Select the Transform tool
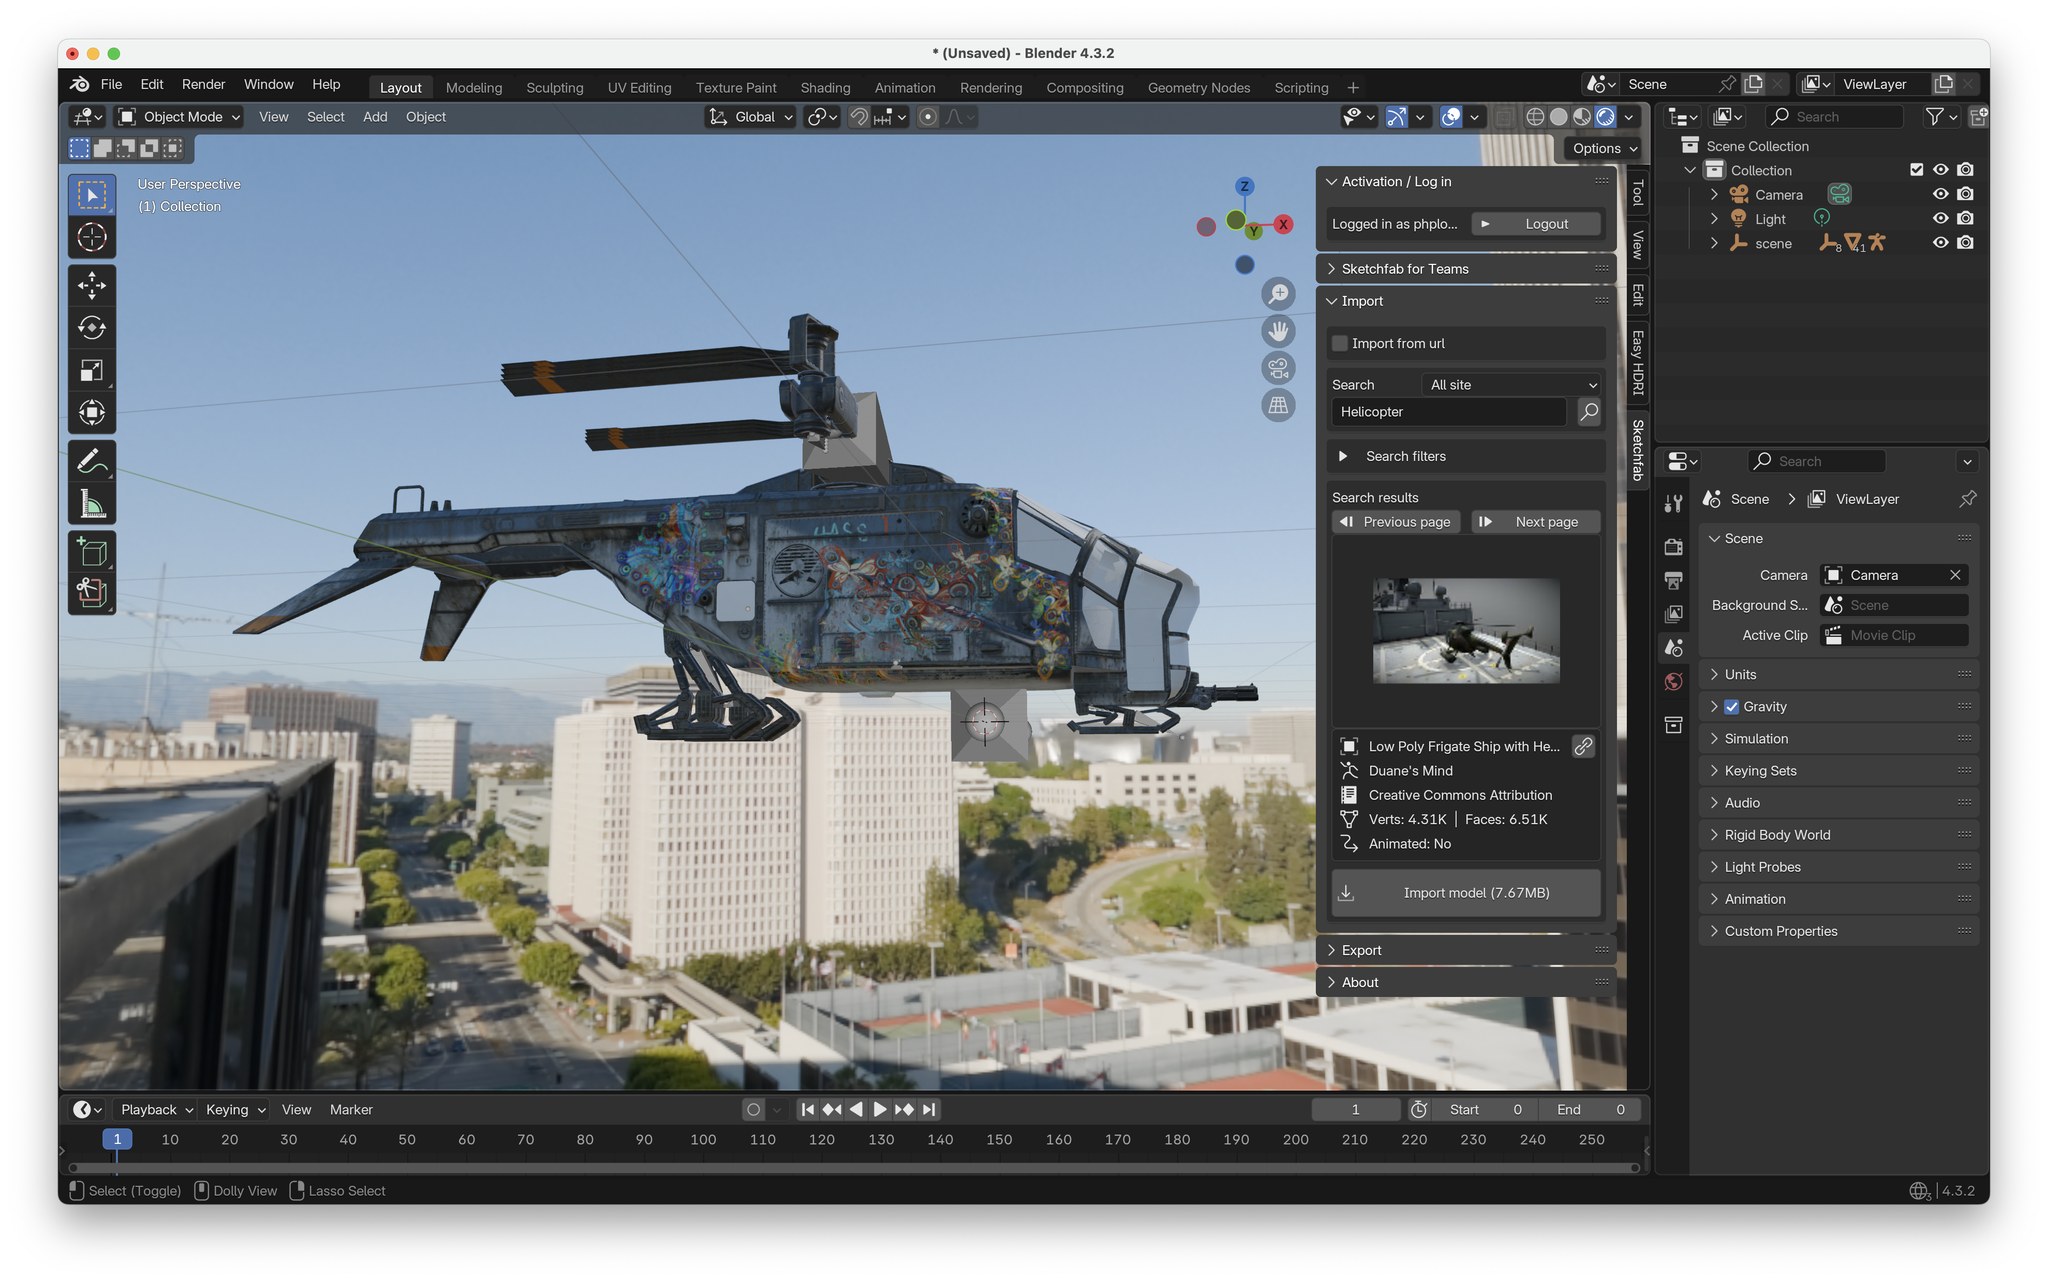This screenshot has height=1281, width=2048. click(92, 413)
